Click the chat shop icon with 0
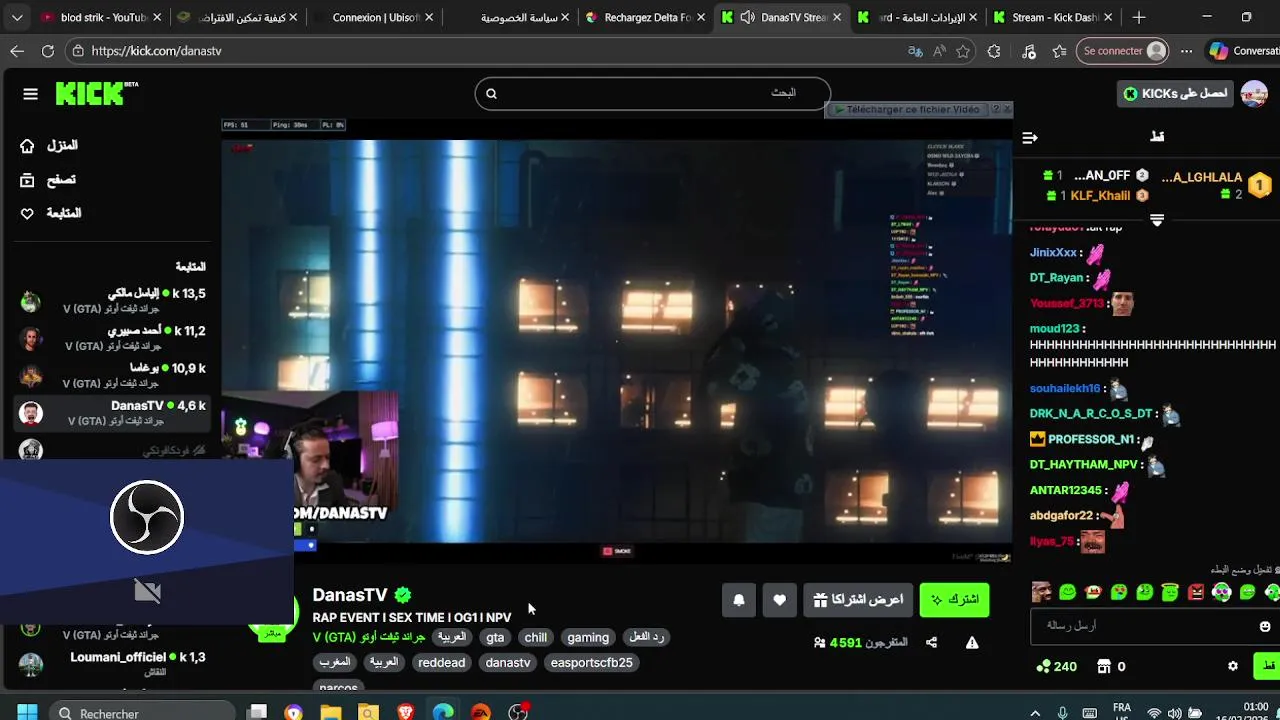 point(1104,666)
